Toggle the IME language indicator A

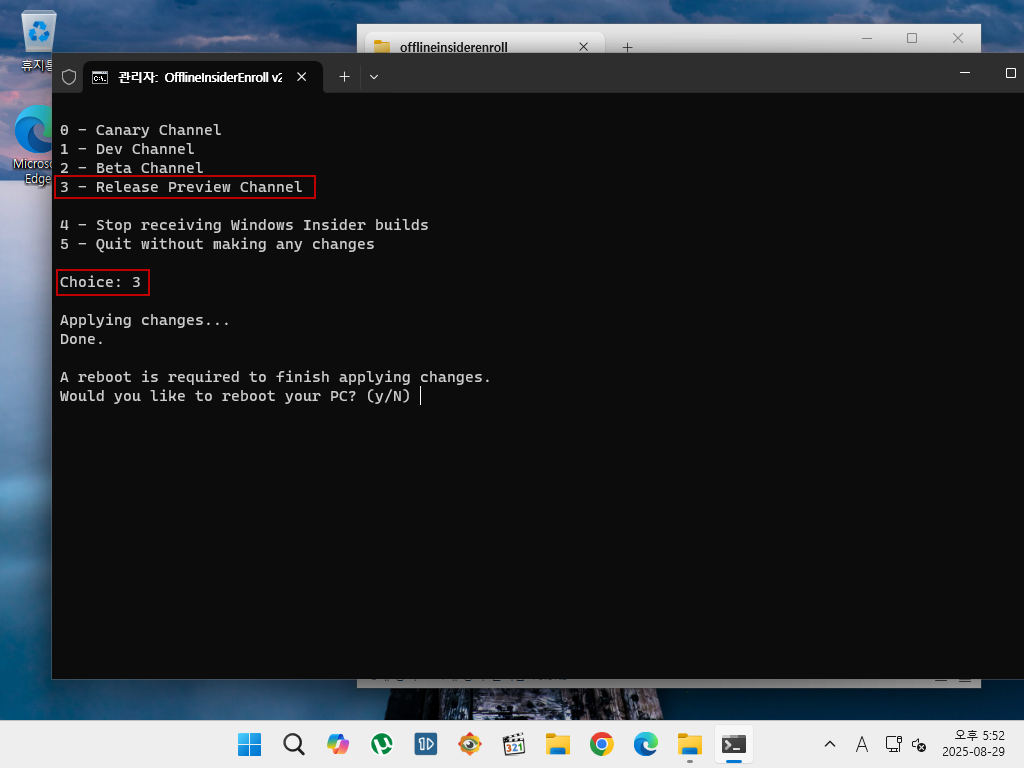pos(862,744)
